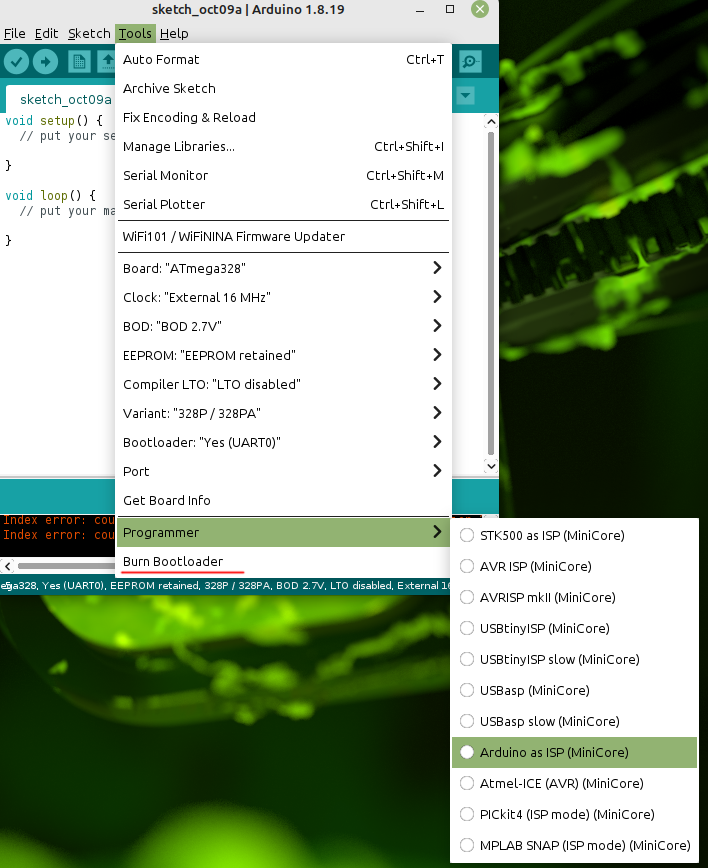Close the Arduino window
Viewport: 708px width, 868px height.
coord(480,9)
